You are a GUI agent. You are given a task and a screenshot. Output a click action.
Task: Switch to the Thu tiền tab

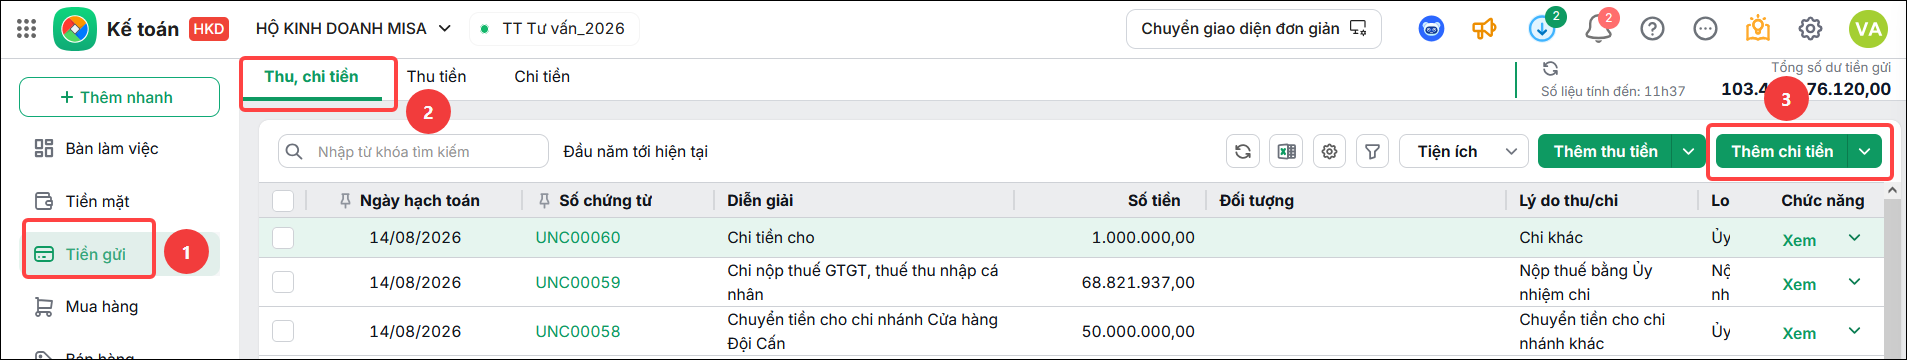tap(436, 77)
